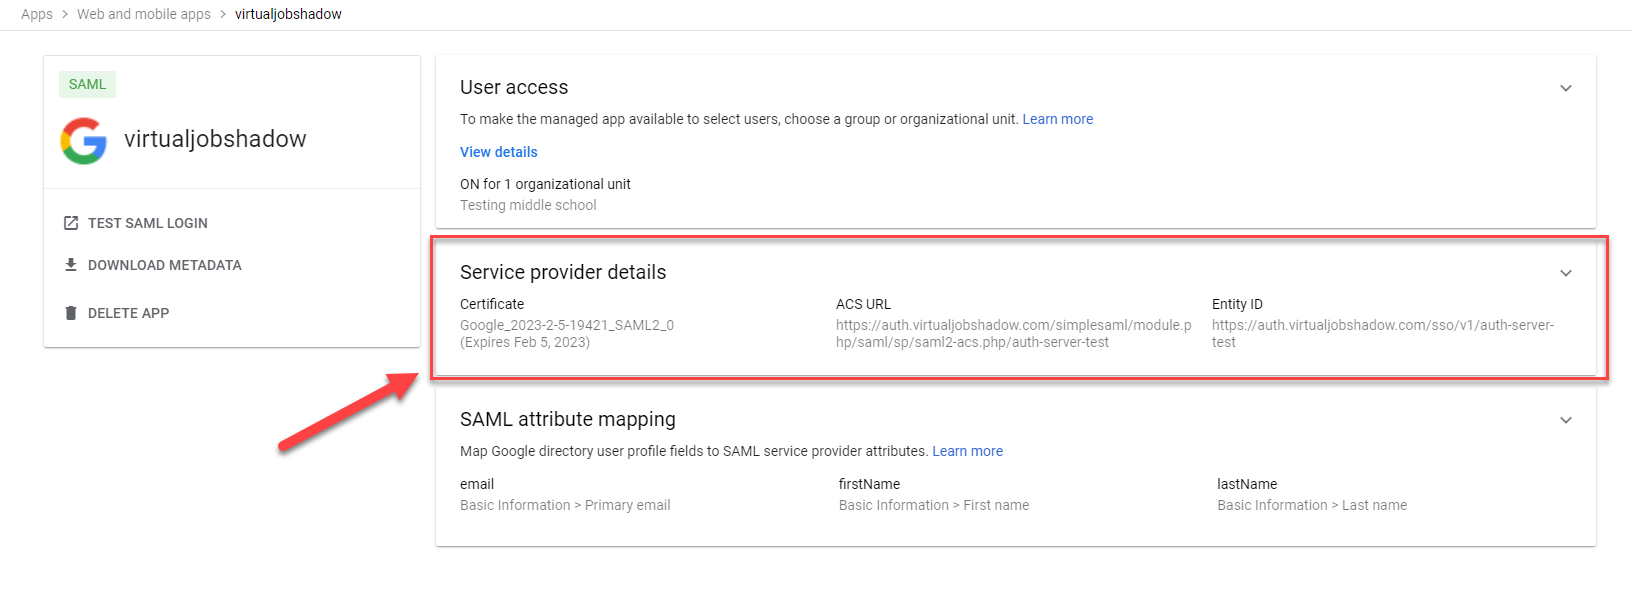Click the lastName attribute label
The width and height of the screenshot is (1632, 599).
pyautogui.click(x=1247, y=484)
